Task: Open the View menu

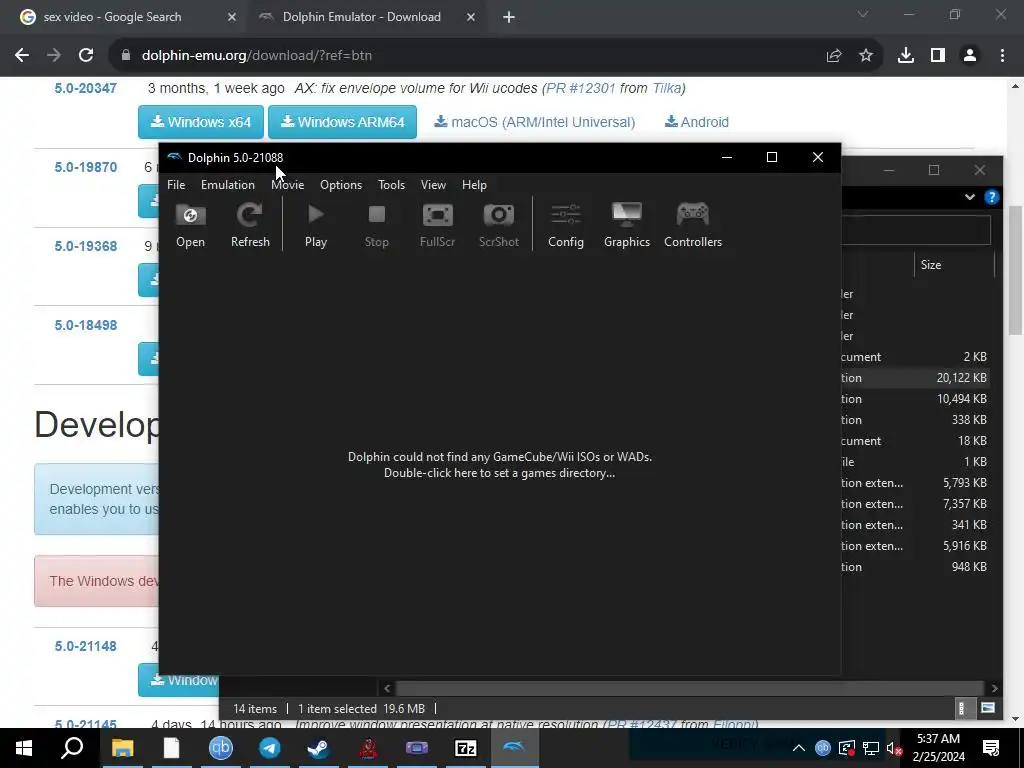Action: pyautogui.click(x=433, y=185)
